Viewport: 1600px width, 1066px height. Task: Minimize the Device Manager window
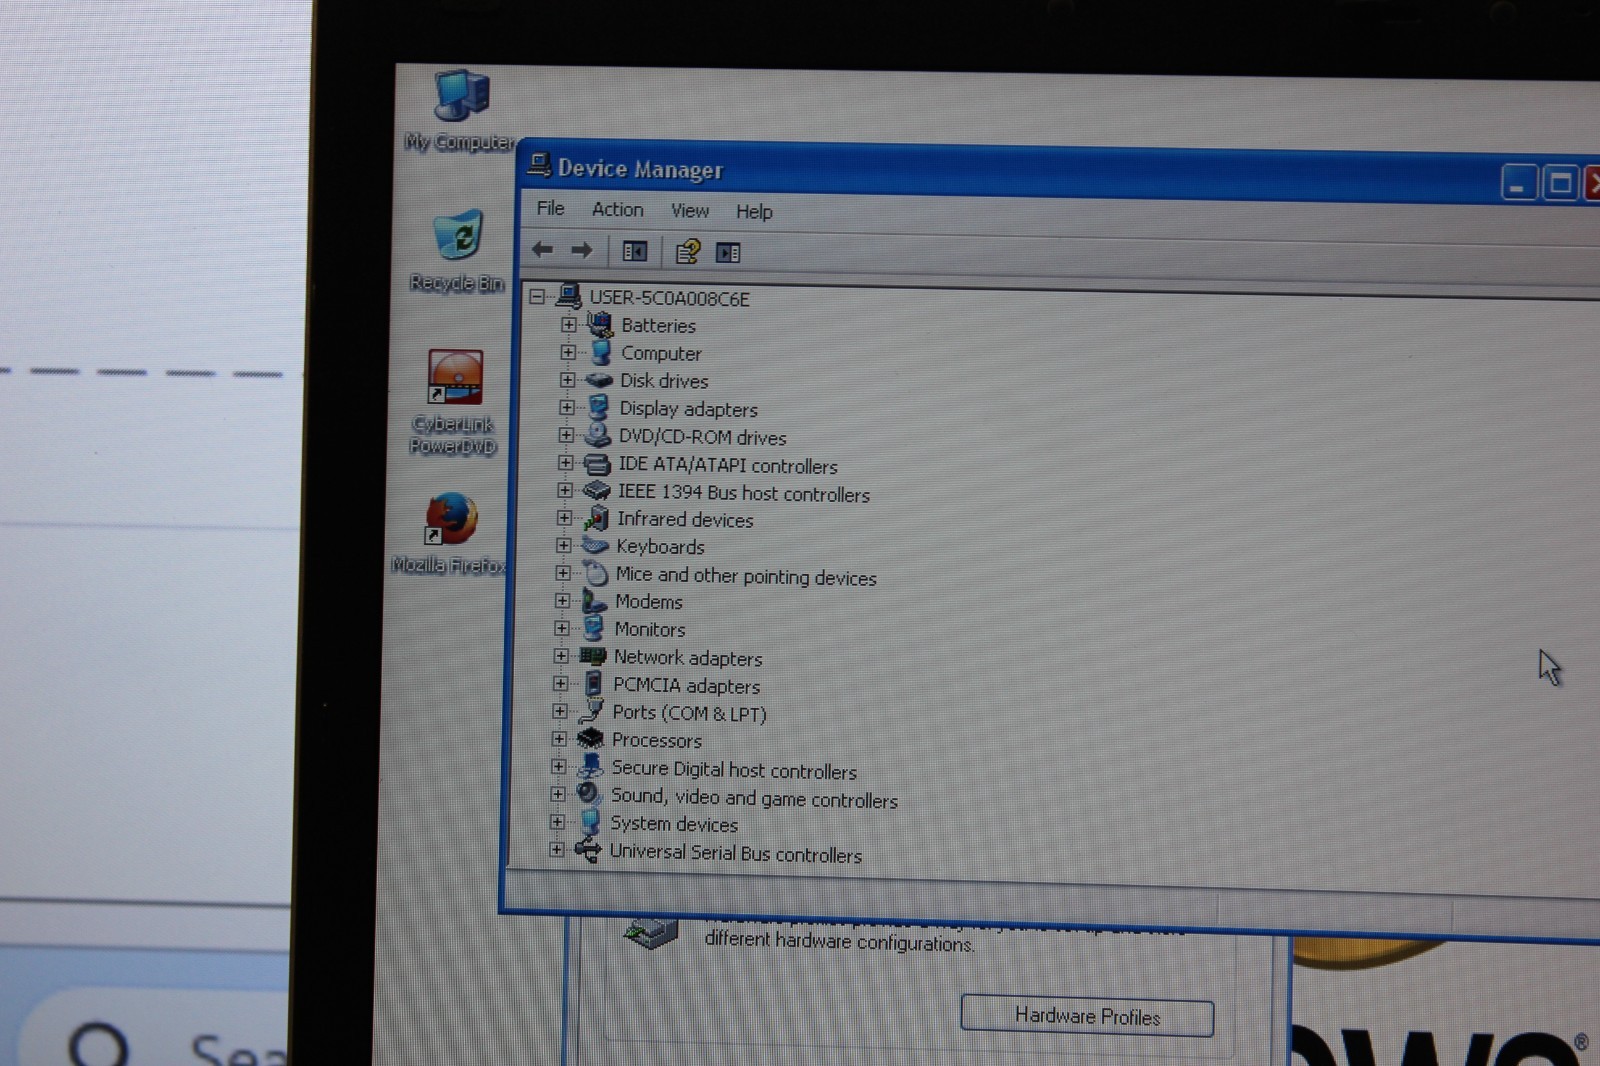1519,183
